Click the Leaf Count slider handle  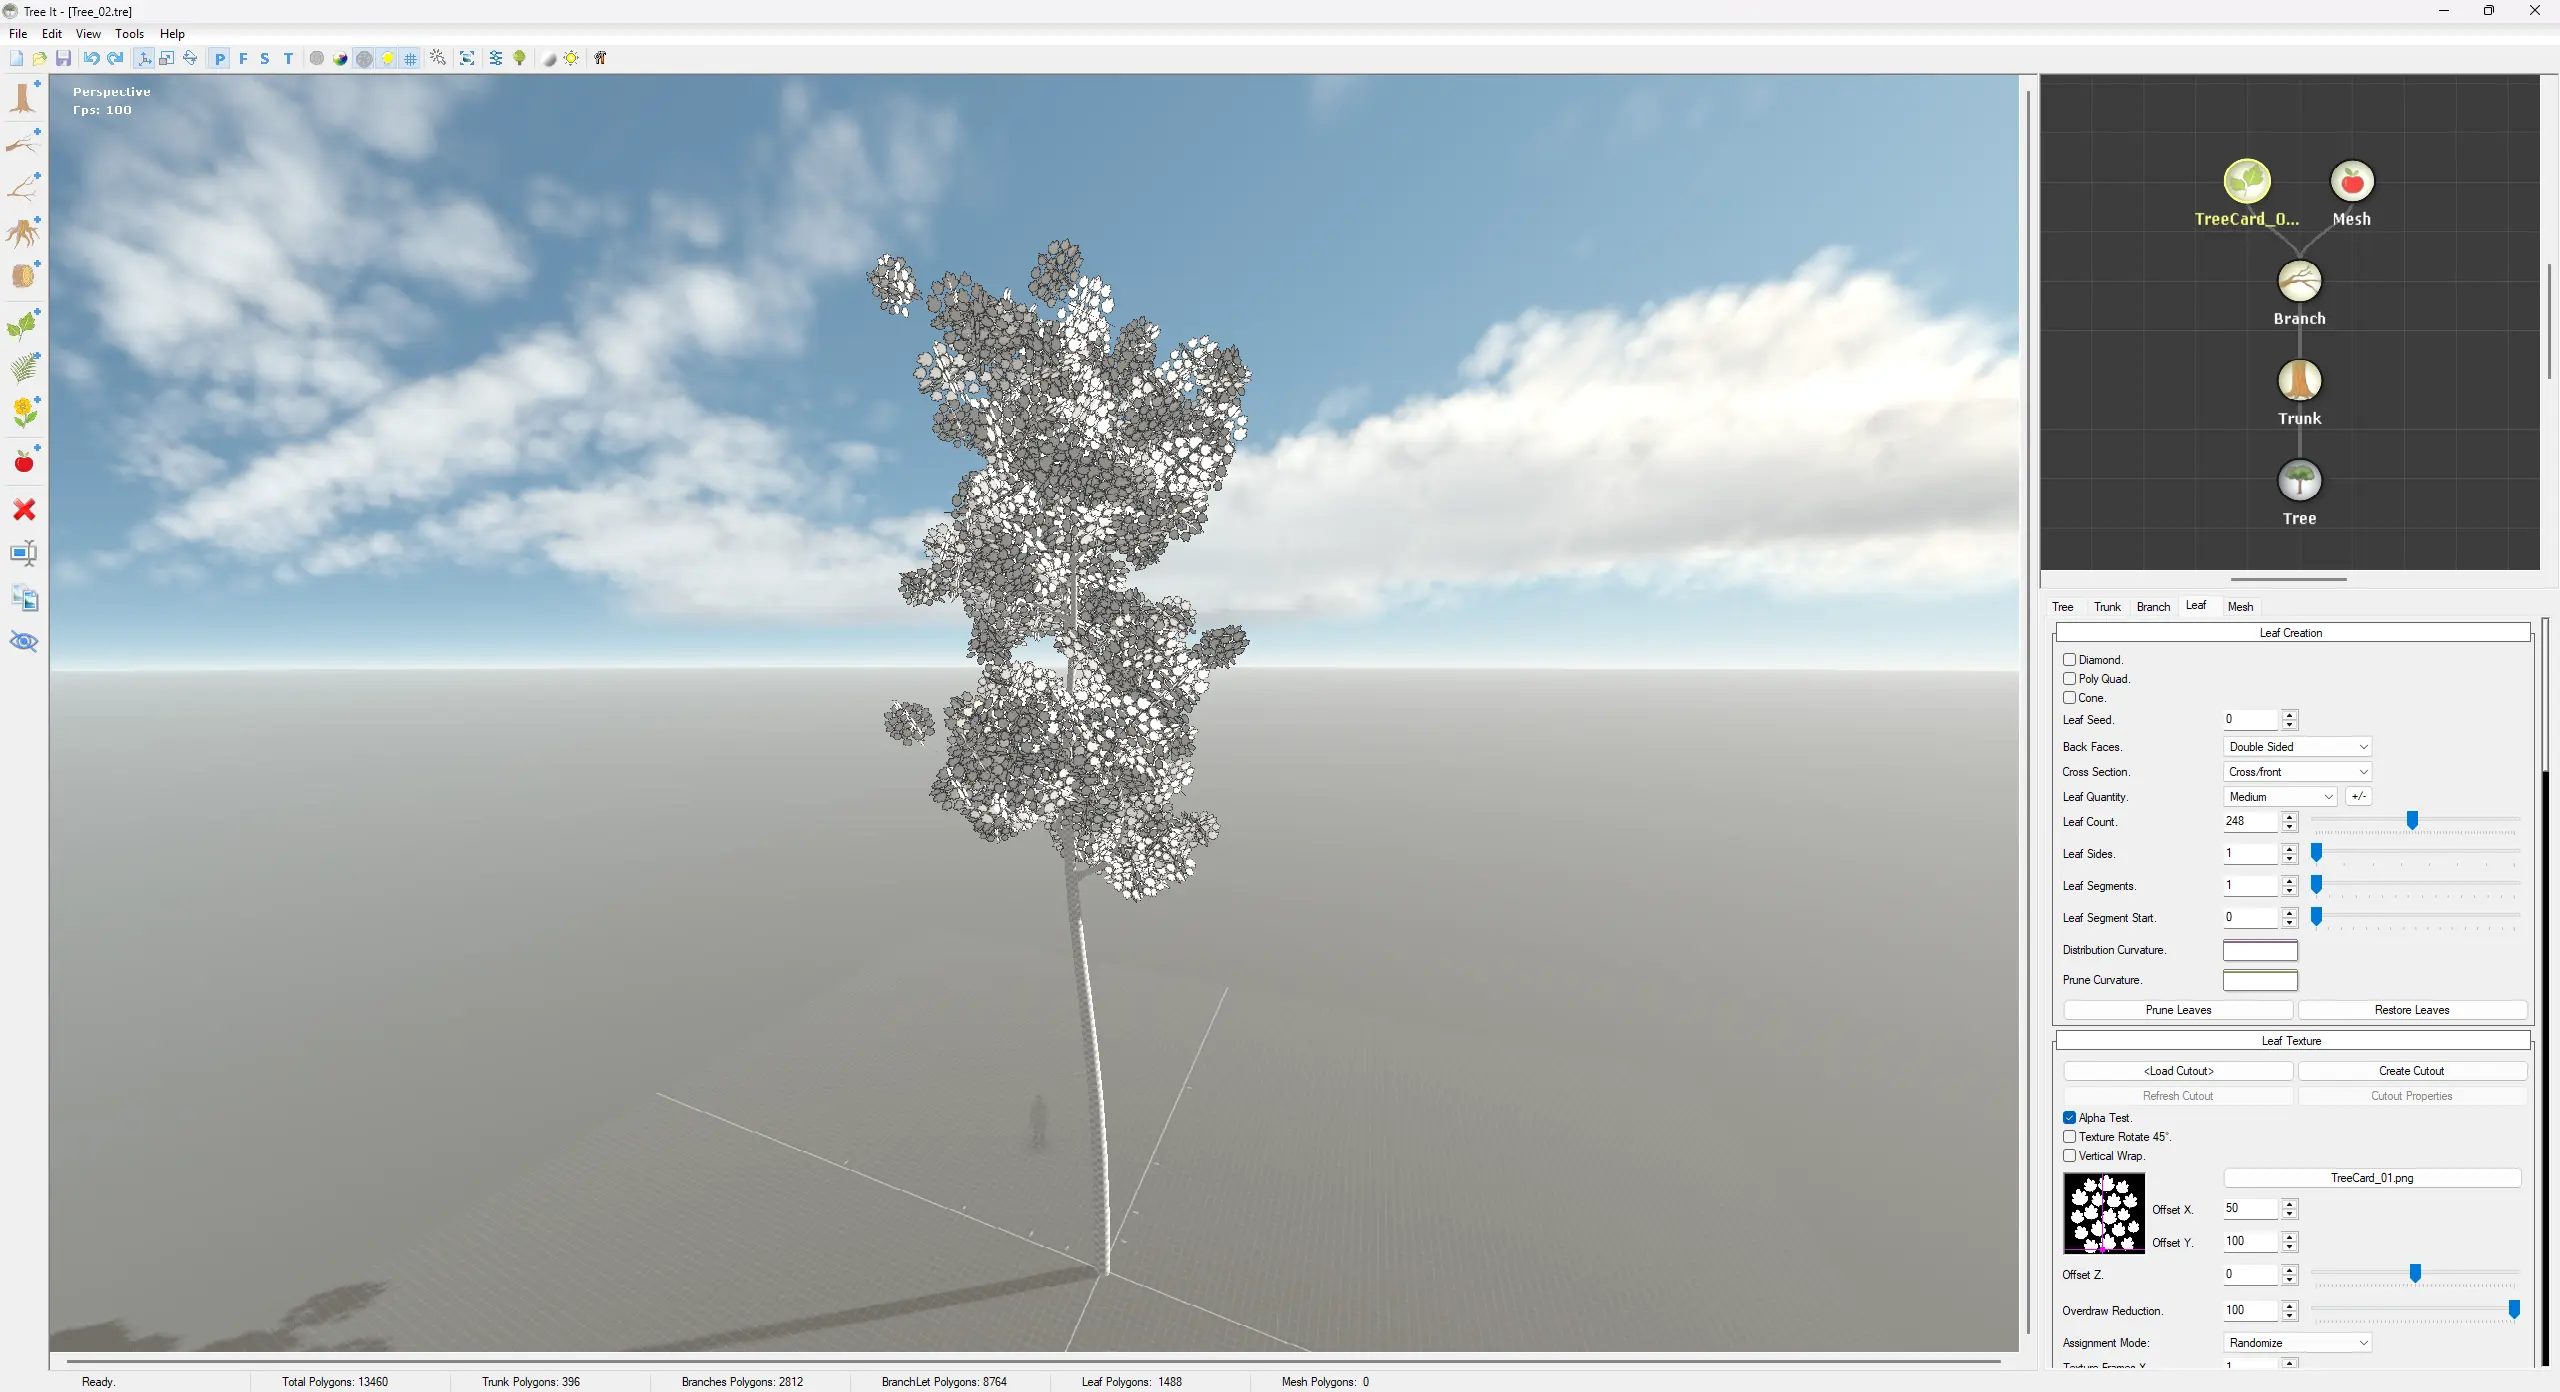pos(2412,821)
